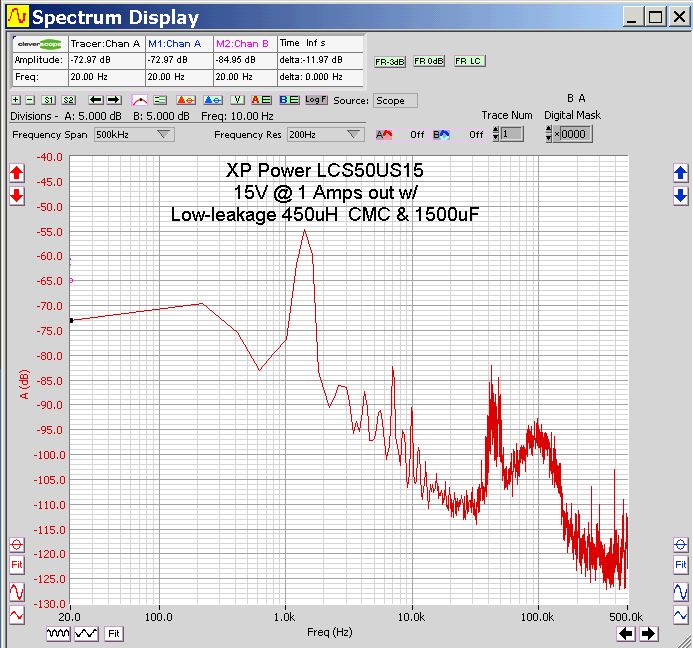Viewport: 693px width, 648px height.
Task: Open the Source Scope selector
Action: click(x=395, y=101)
